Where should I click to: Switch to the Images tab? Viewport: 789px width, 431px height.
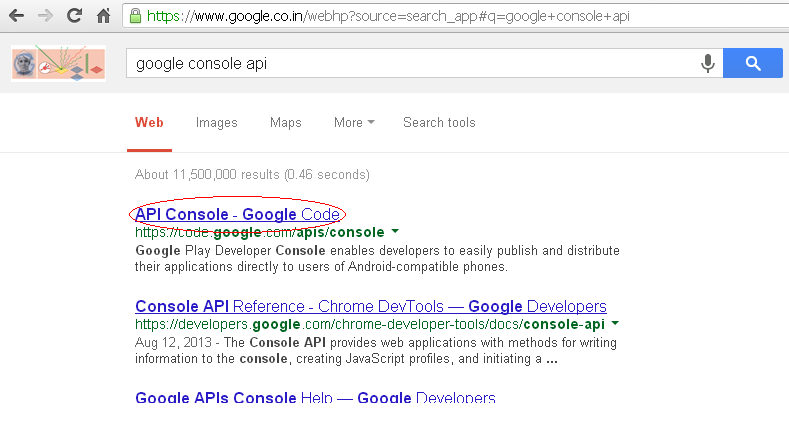tap(216, 123)
